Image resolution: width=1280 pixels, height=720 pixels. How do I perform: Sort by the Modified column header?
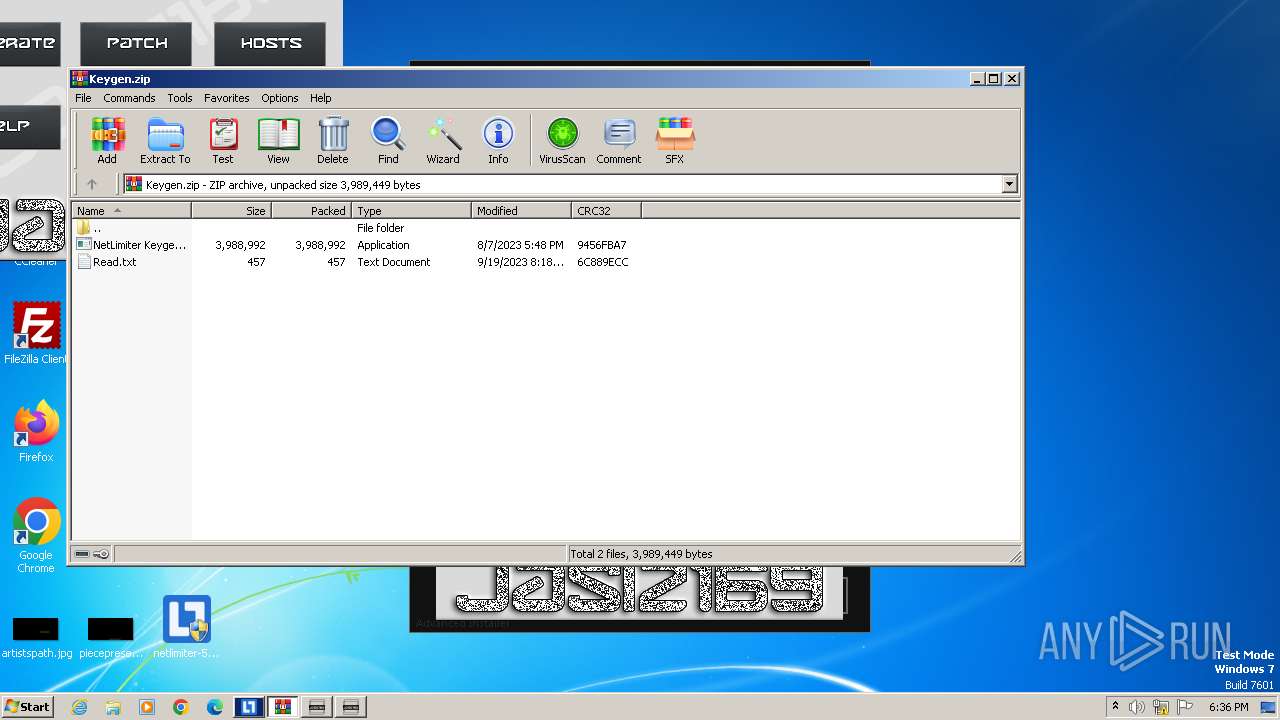click(x=521, y=211)
